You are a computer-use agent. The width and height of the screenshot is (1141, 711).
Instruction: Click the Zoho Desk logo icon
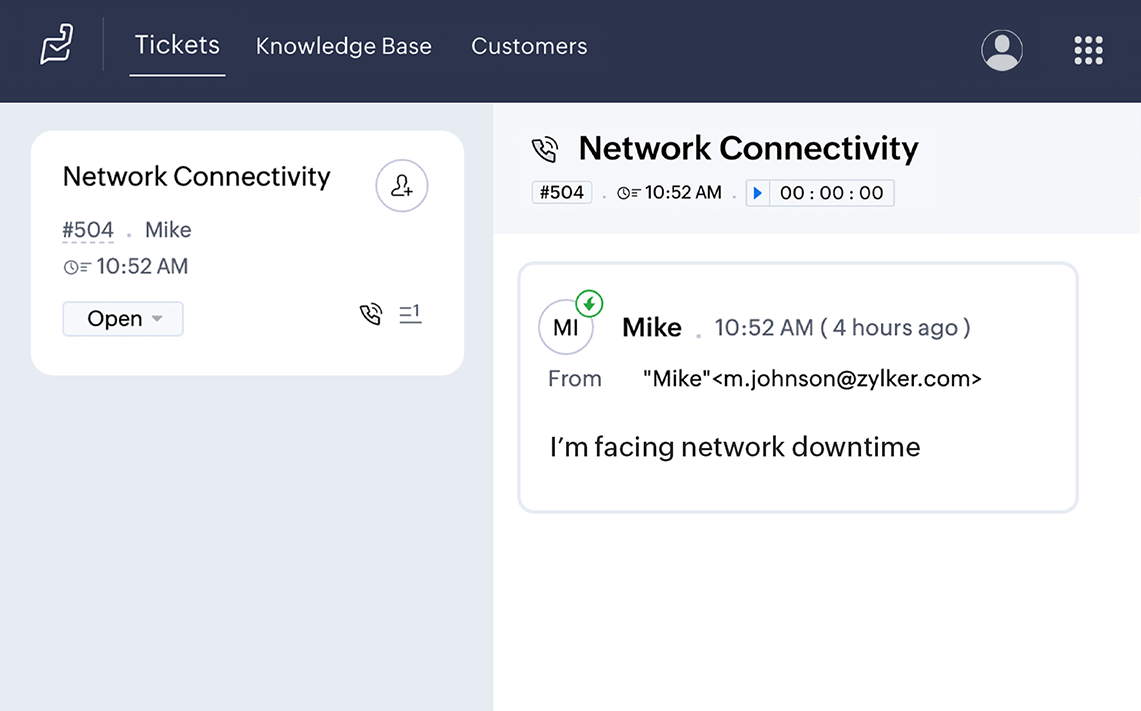(57, 46)
